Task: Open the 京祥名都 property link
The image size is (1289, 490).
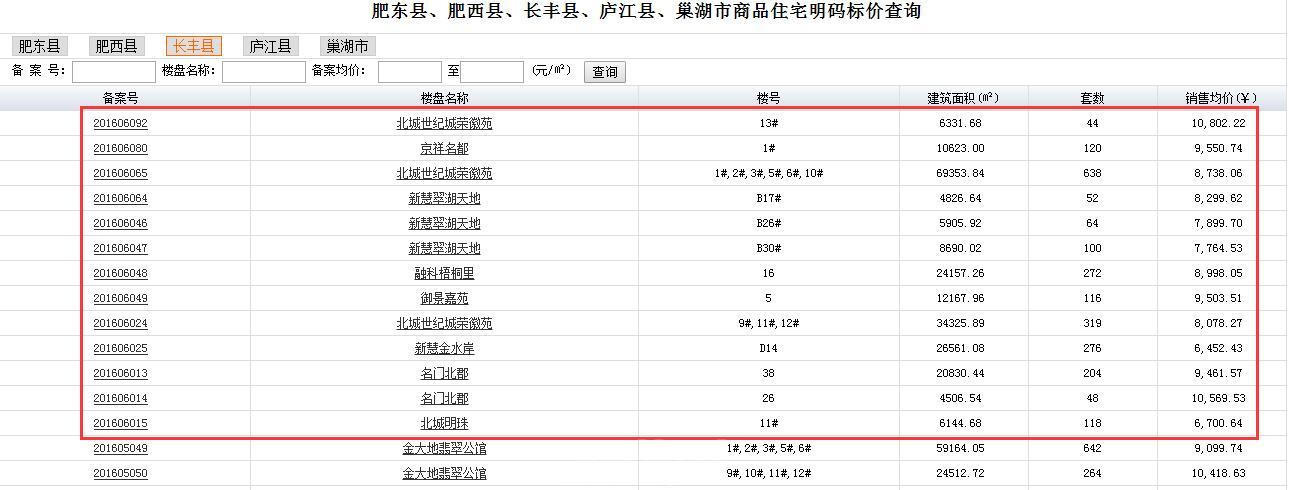Action: (x=444, y=149)
